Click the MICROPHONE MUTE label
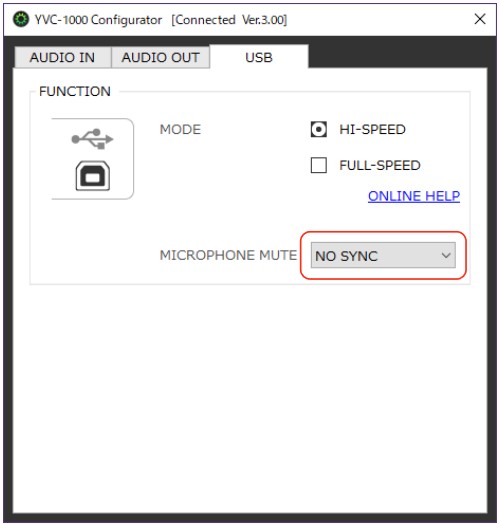 click(228, 255)
